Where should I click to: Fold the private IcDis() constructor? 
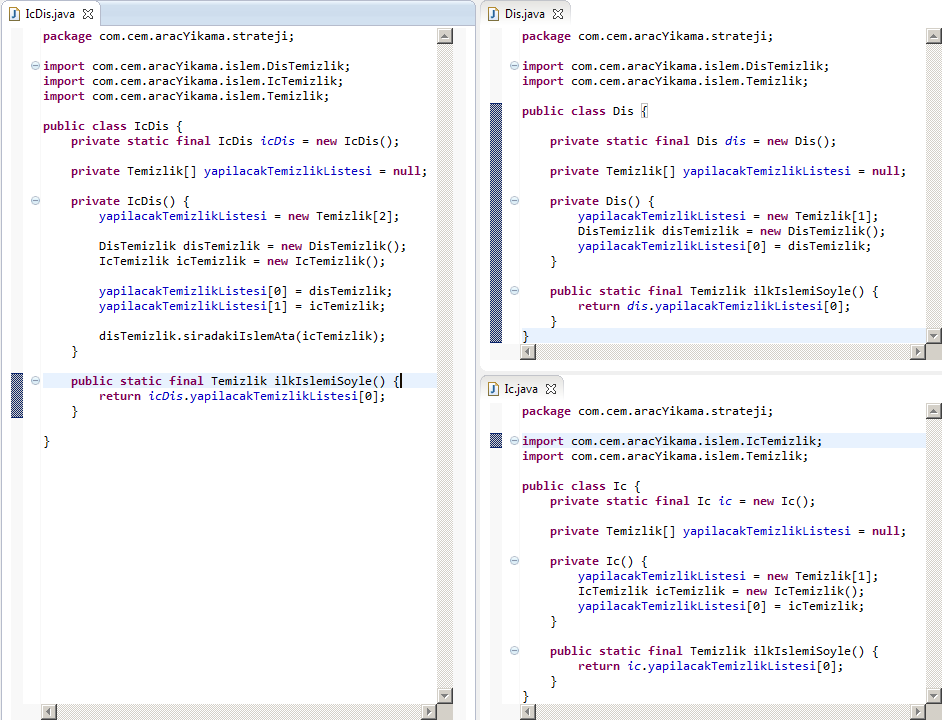coord(36,201)
